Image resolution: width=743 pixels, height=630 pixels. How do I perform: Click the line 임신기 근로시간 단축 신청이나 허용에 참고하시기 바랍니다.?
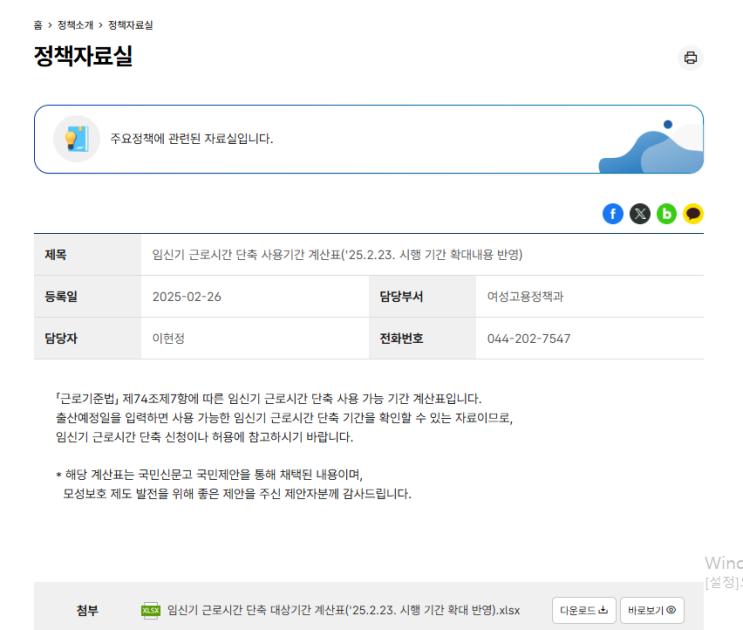[204, 437]
